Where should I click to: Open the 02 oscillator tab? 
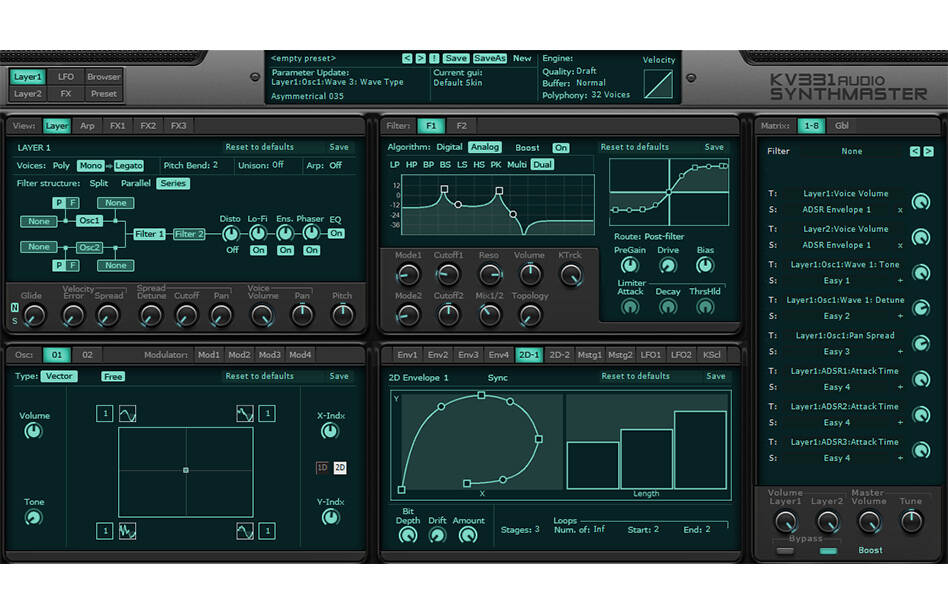pos(87,355)
